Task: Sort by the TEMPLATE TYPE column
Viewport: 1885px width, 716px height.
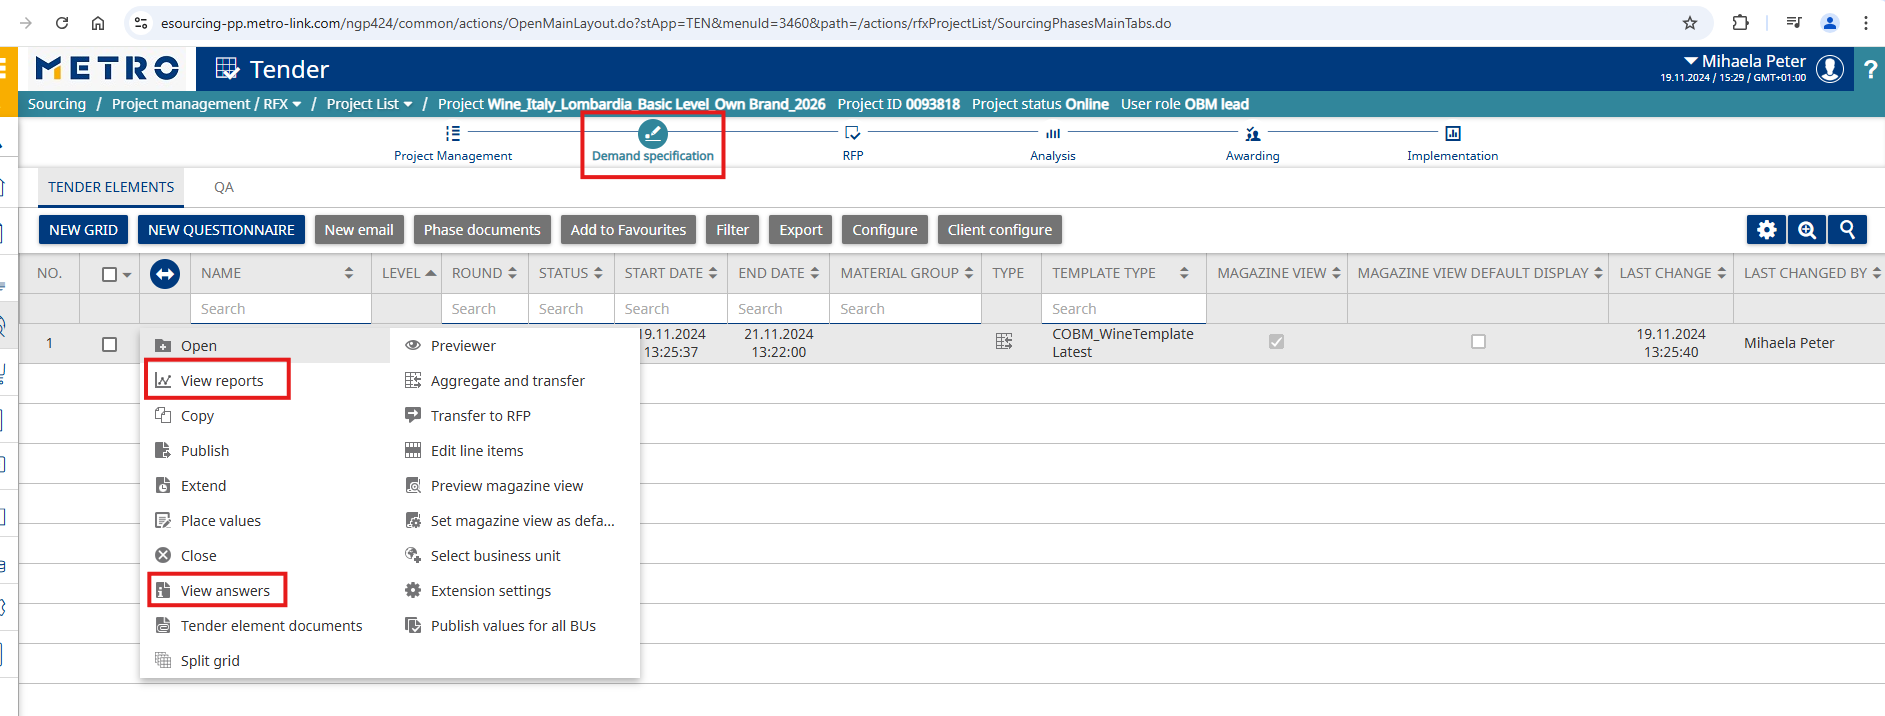Action: click(x=1184, y=273)
